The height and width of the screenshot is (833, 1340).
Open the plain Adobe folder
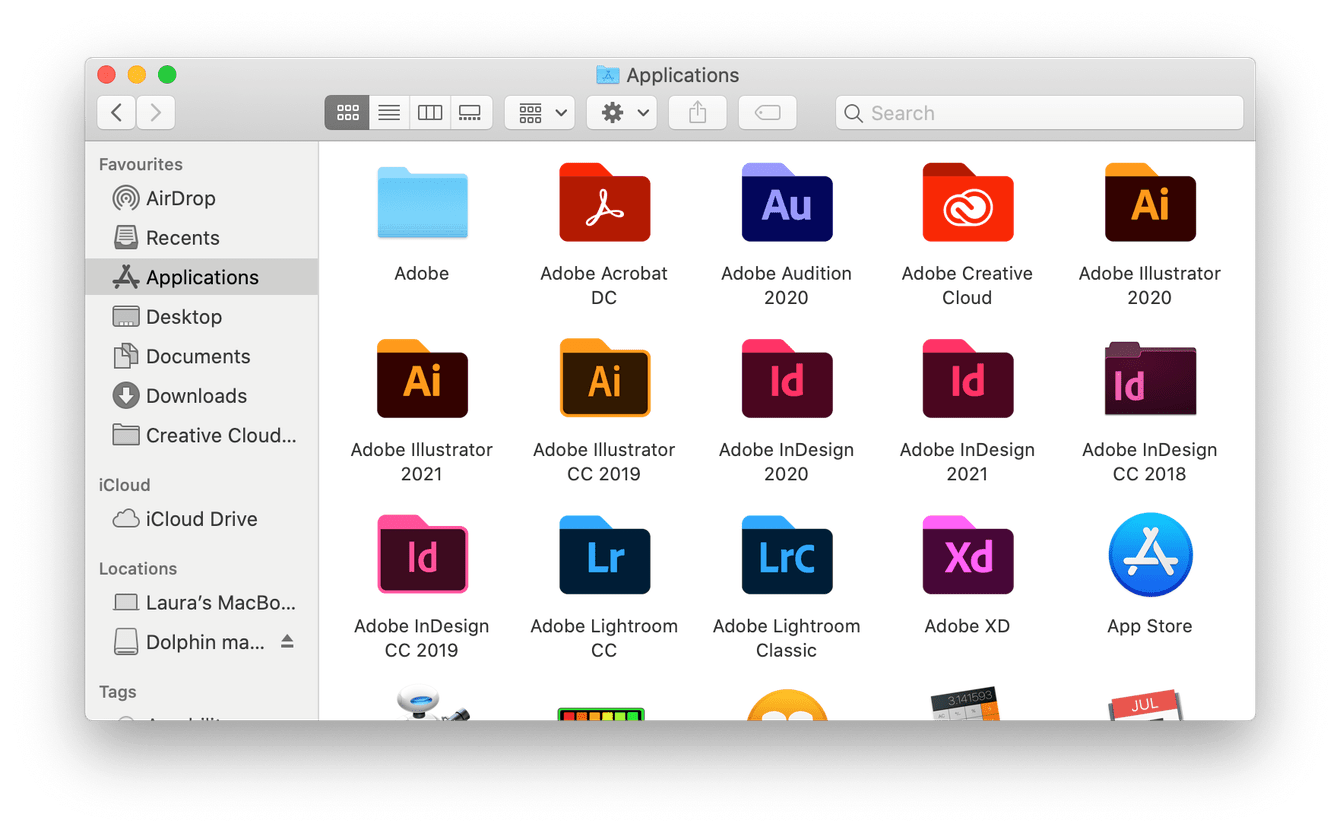click(422, 203)
